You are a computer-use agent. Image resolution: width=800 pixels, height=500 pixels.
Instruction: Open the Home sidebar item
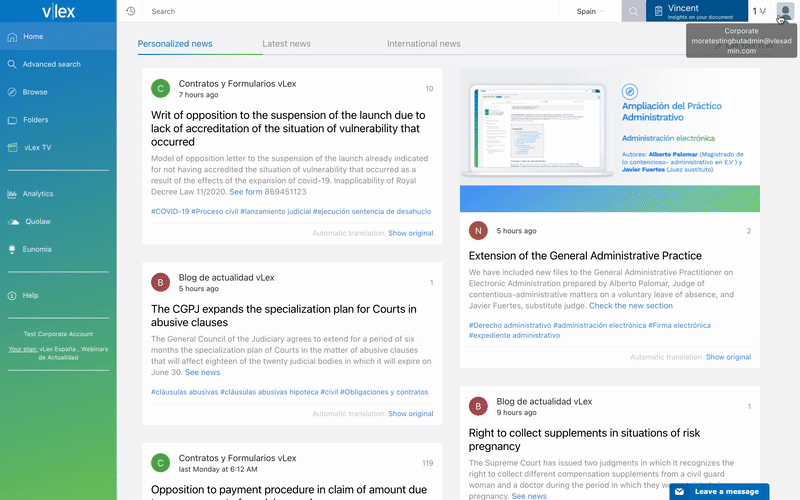pyautogui.click(x=58, y=37)
